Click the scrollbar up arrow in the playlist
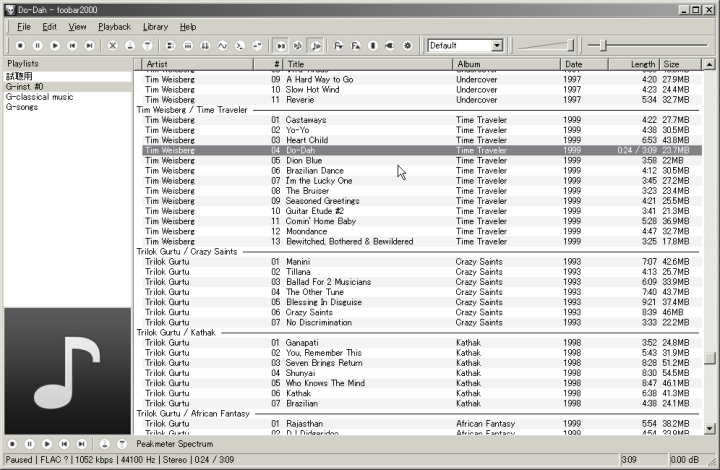The height and width of the screenshot is (470, 720). tap(709, 64)
